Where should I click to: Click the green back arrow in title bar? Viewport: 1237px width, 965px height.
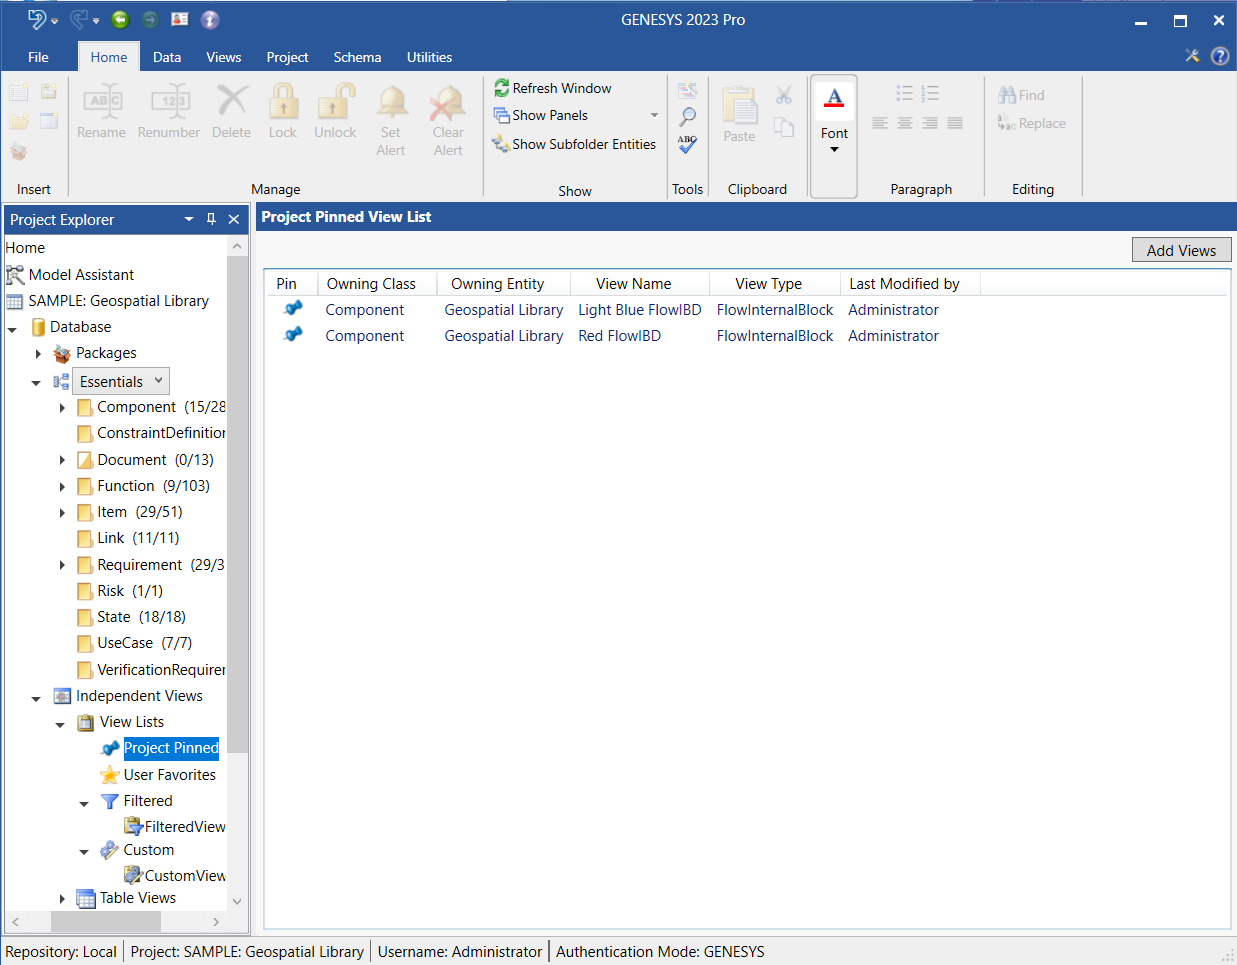click(x=120, y=19)
